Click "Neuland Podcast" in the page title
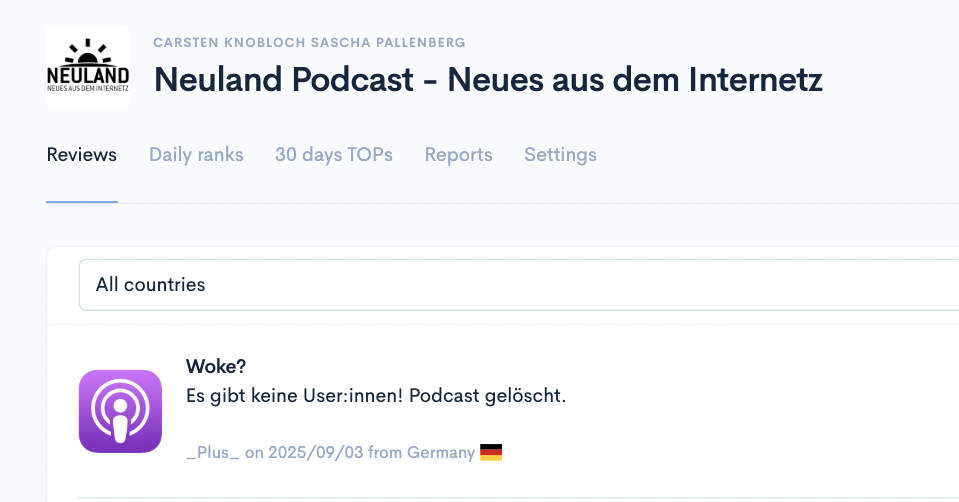This screenshot has height=502, width=959. pyautogui.click(x=281, y=80)
